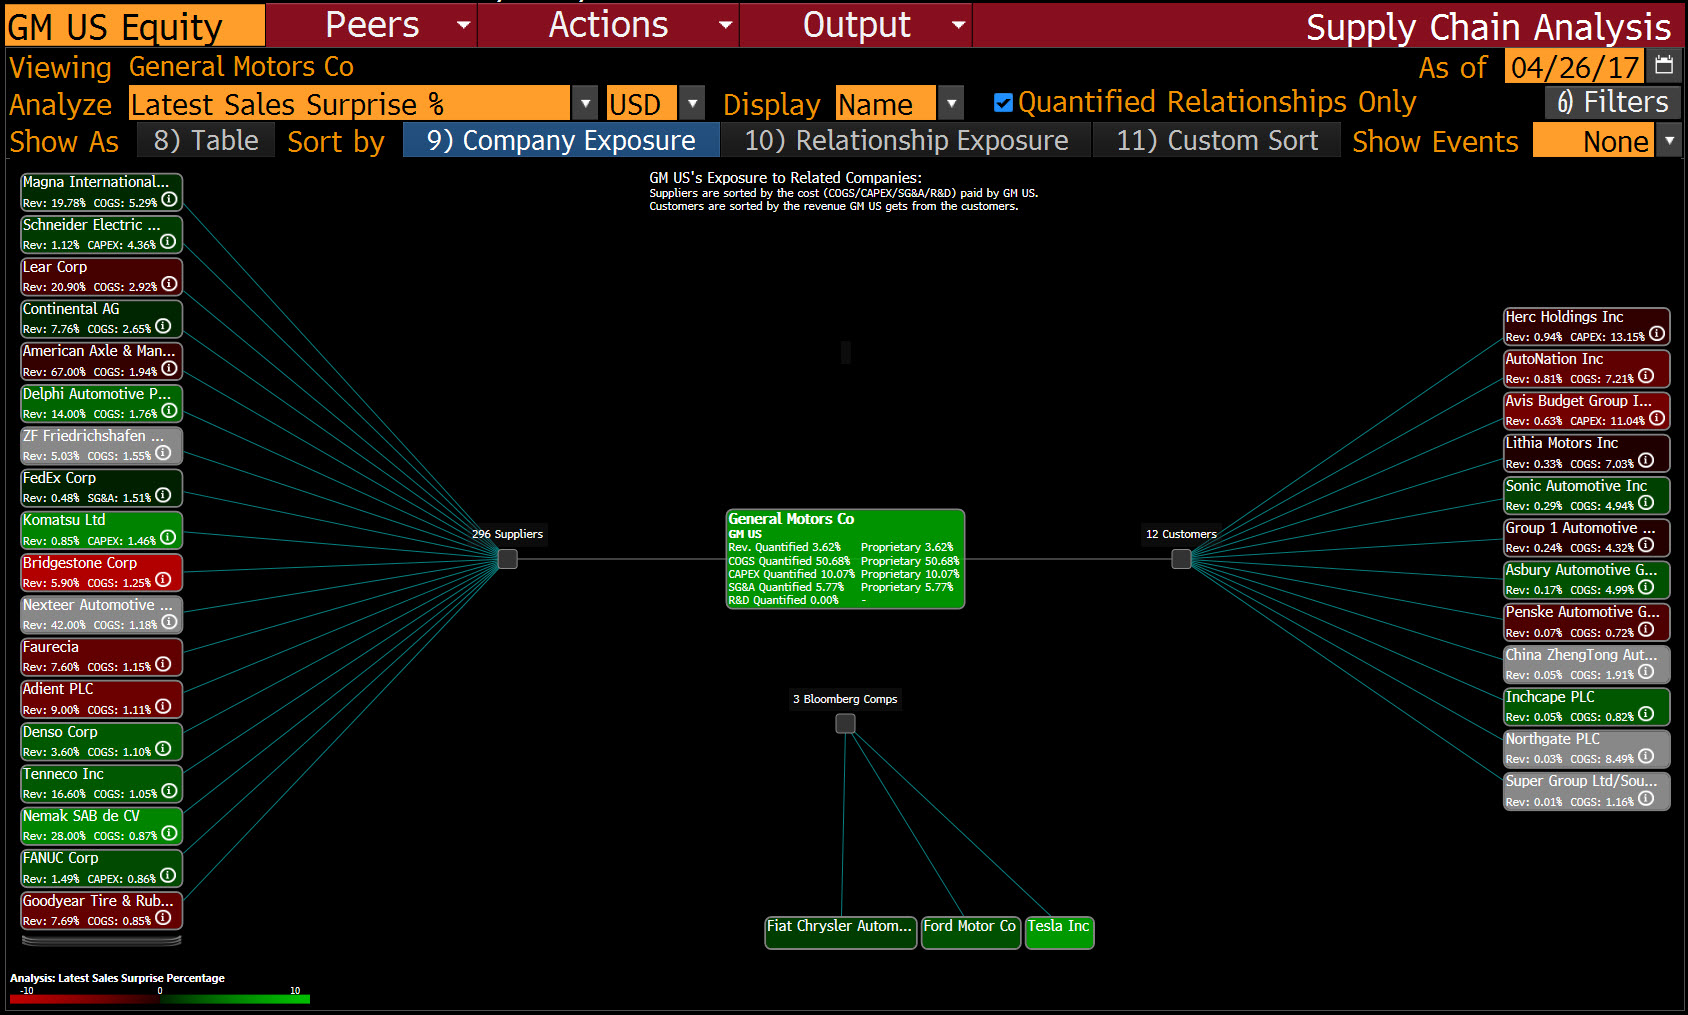Open info icon on Lithia Motors card
Viewport: 1688px width, 1015px height.
pyautogui.click(x=1646, y=461)
